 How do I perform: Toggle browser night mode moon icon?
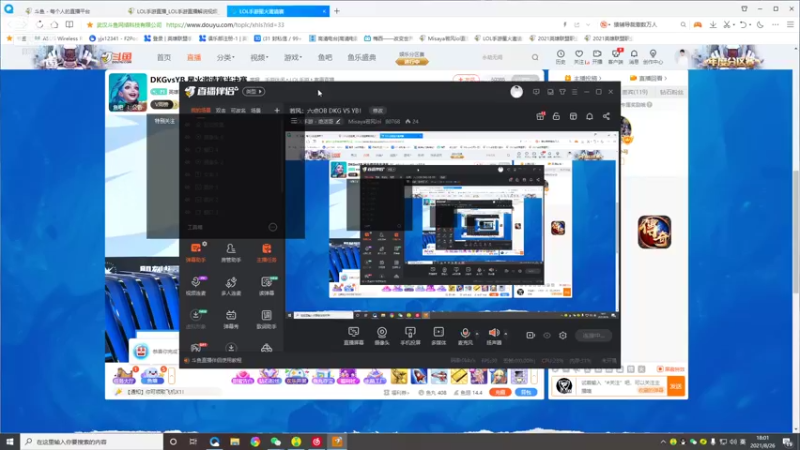click(760, 24)
